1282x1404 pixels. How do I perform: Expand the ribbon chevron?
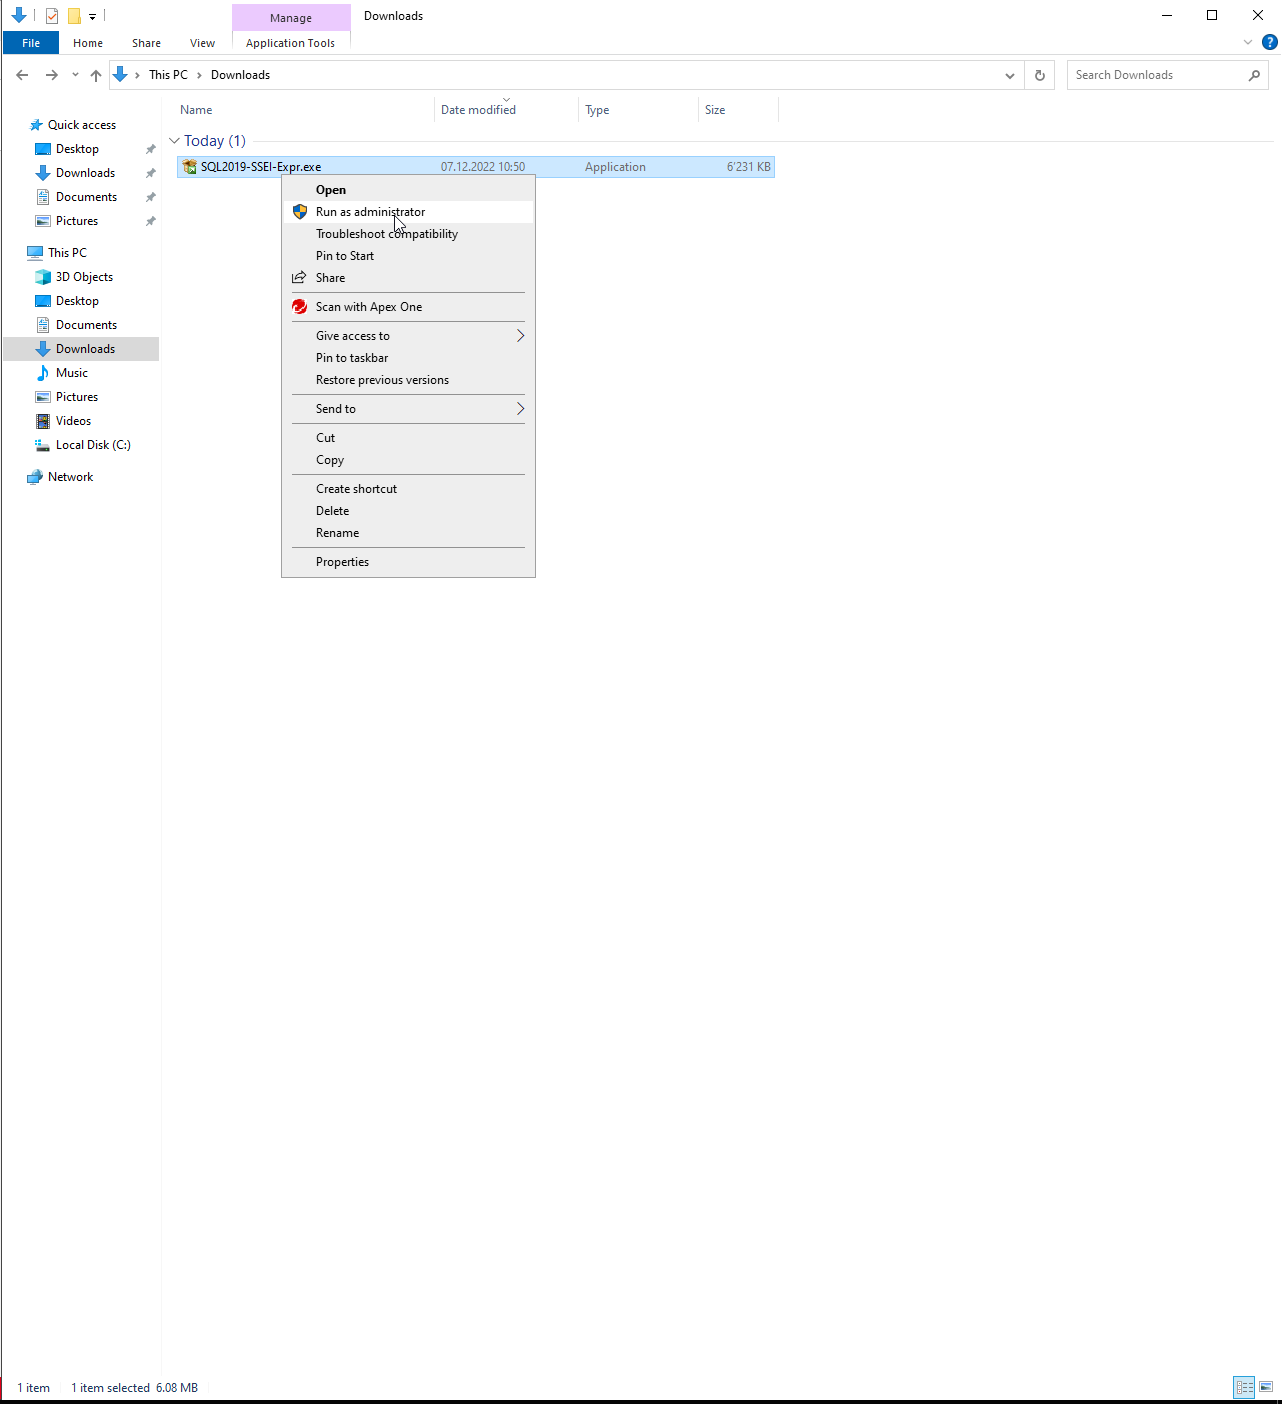[1248, 42]
